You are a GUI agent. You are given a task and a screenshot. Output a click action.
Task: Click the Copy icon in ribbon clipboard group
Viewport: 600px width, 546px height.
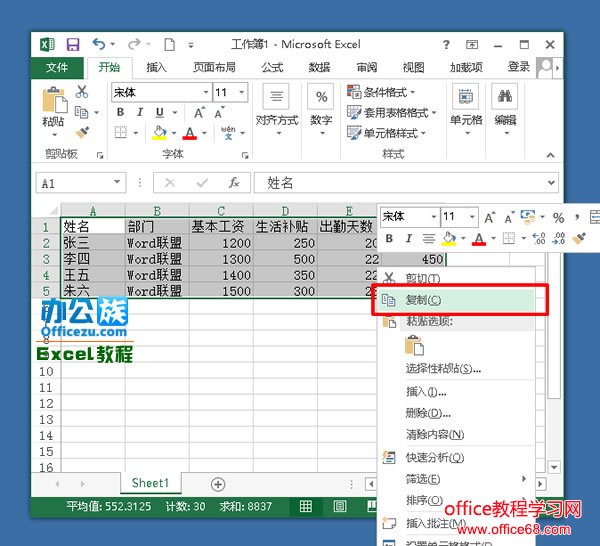[82, 112]
